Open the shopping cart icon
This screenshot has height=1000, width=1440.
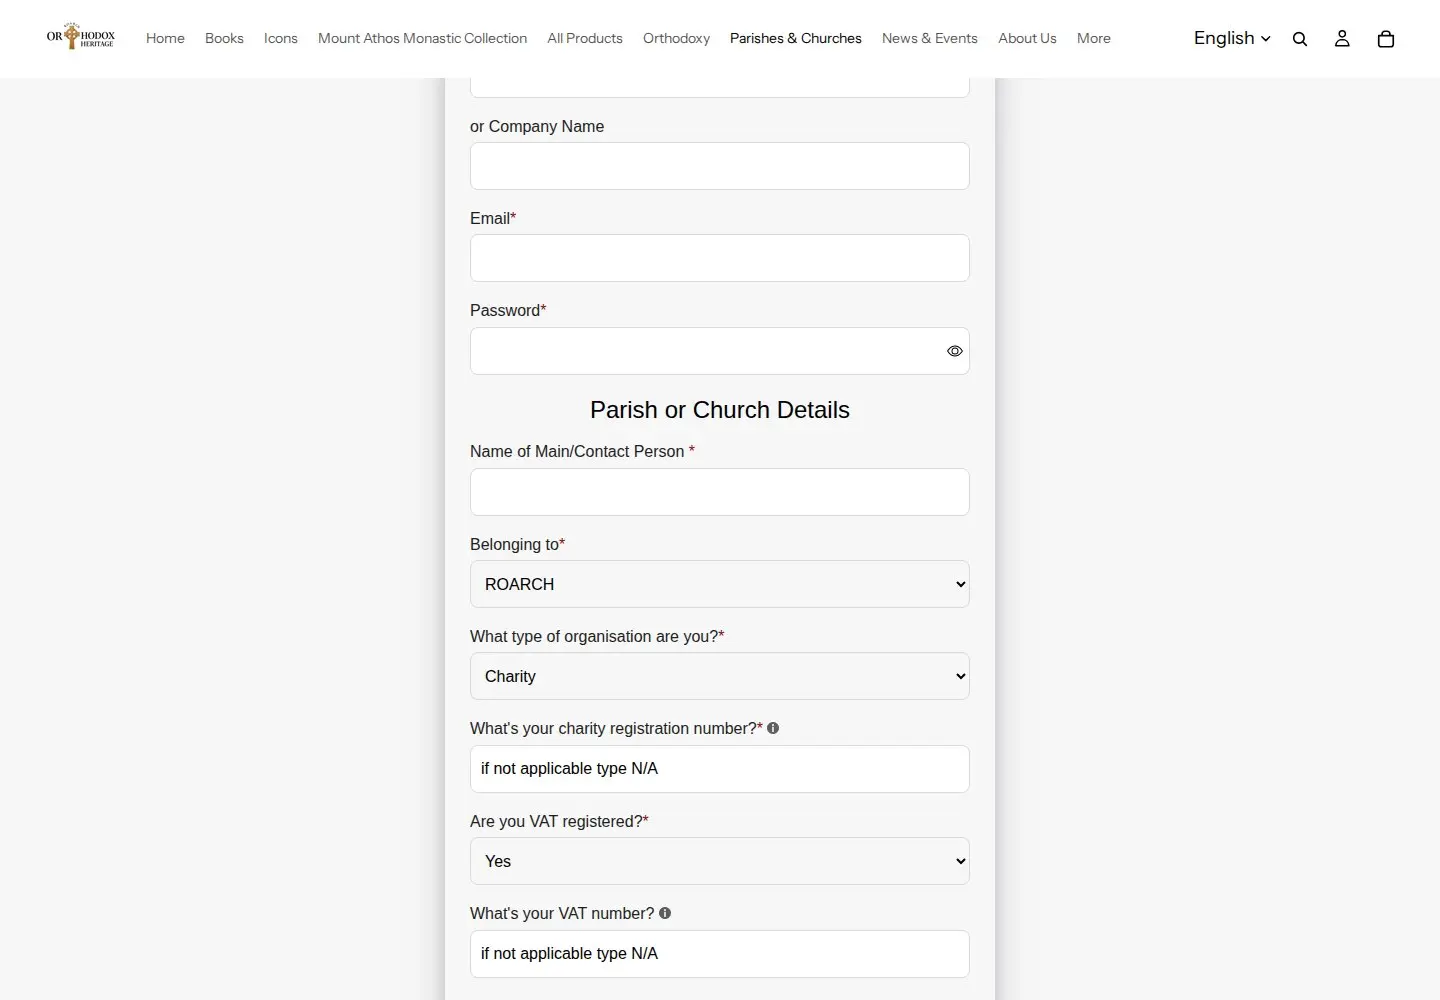click(x=1386, y=39)
